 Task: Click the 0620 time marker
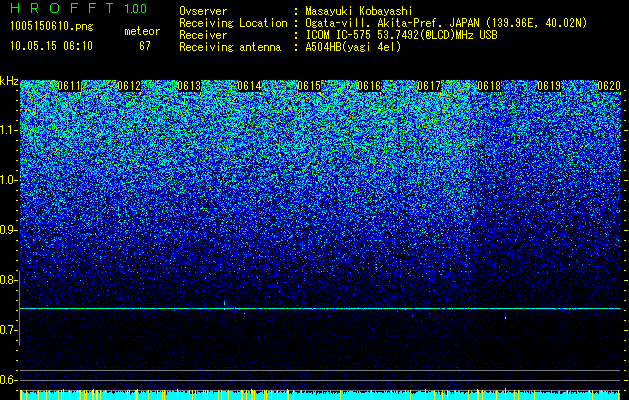click(x=609, y=86)
